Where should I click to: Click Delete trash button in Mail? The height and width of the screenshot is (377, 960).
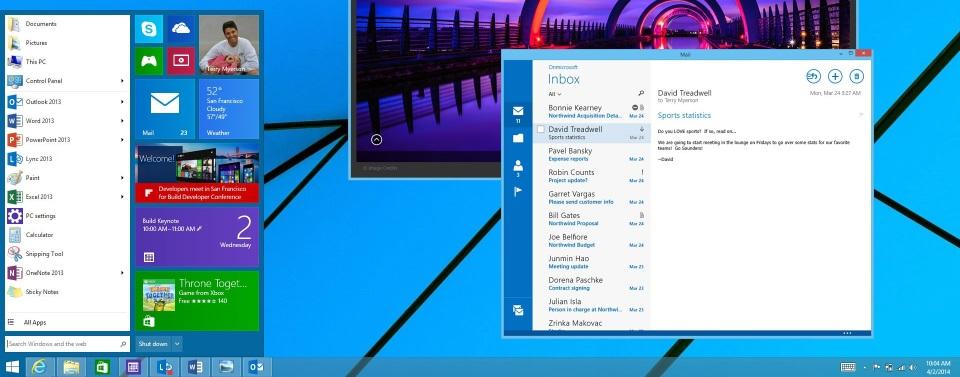click(857, 76)
